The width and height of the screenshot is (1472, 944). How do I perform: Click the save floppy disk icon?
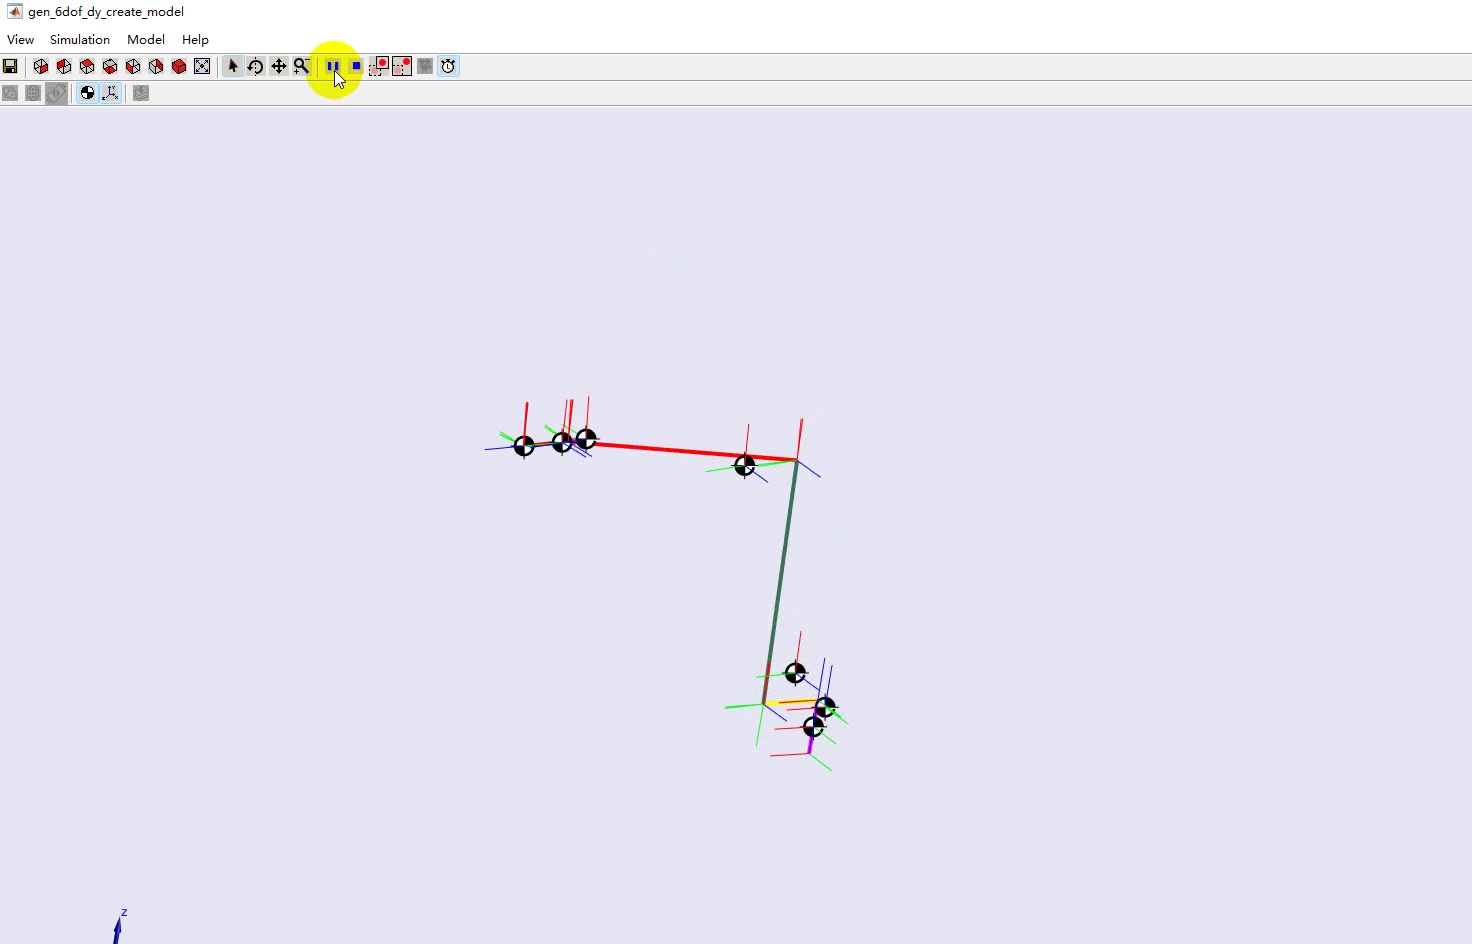point(10,66)
